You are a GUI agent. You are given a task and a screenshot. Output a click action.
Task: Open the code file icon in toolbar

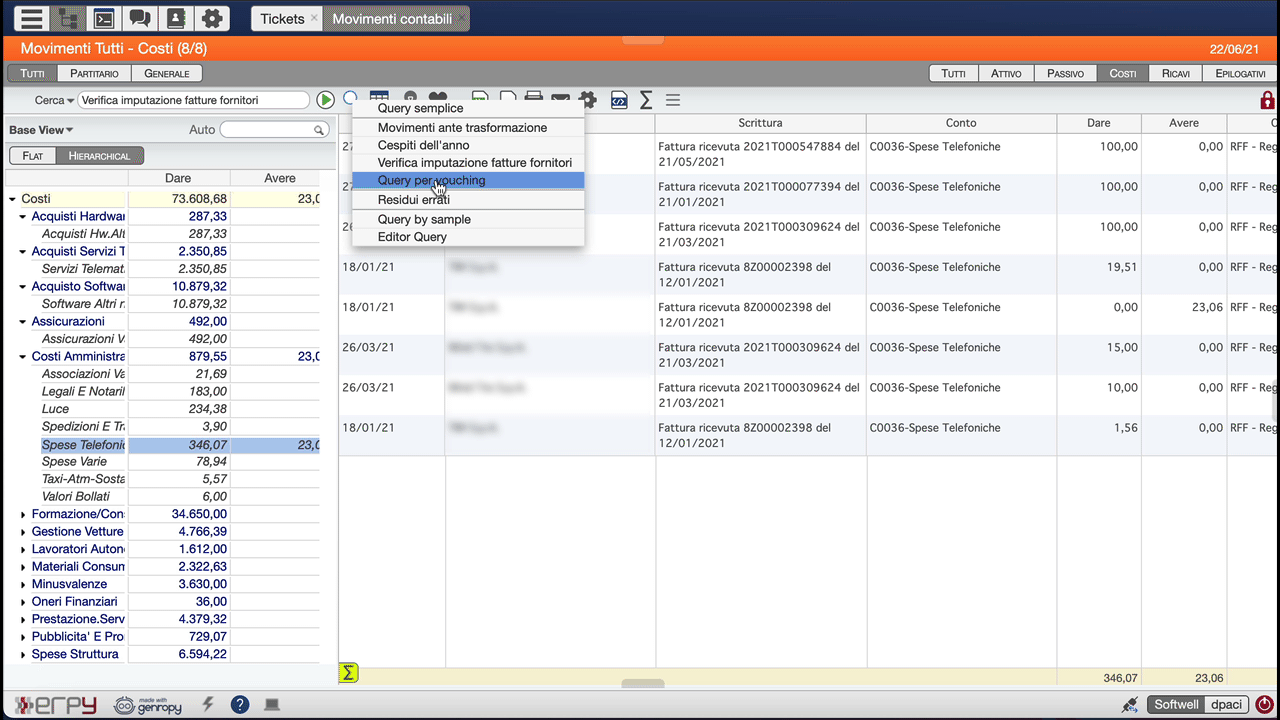[x=619, y=100]
